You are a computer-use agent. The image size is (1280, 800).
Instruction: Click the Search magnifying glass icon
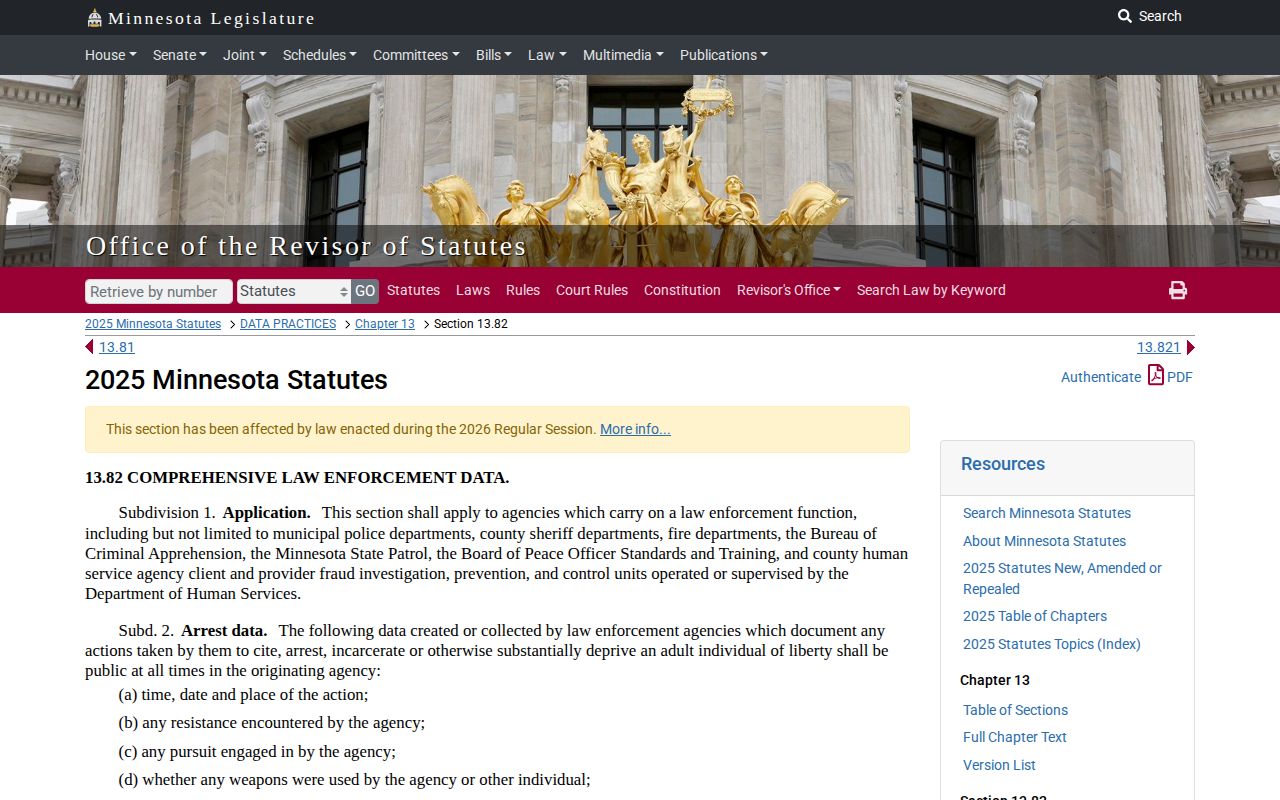(x=1125, y=16)
